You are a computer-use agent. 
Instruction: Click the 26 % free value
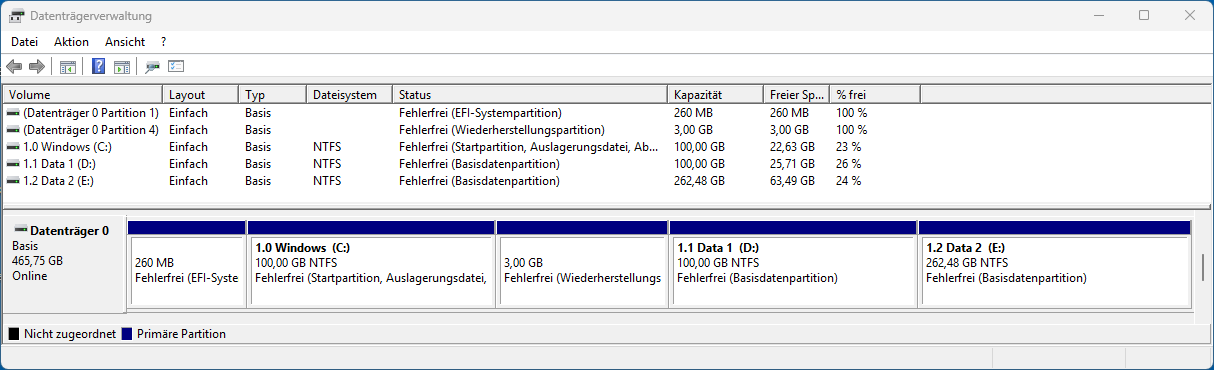coord(849,164)
